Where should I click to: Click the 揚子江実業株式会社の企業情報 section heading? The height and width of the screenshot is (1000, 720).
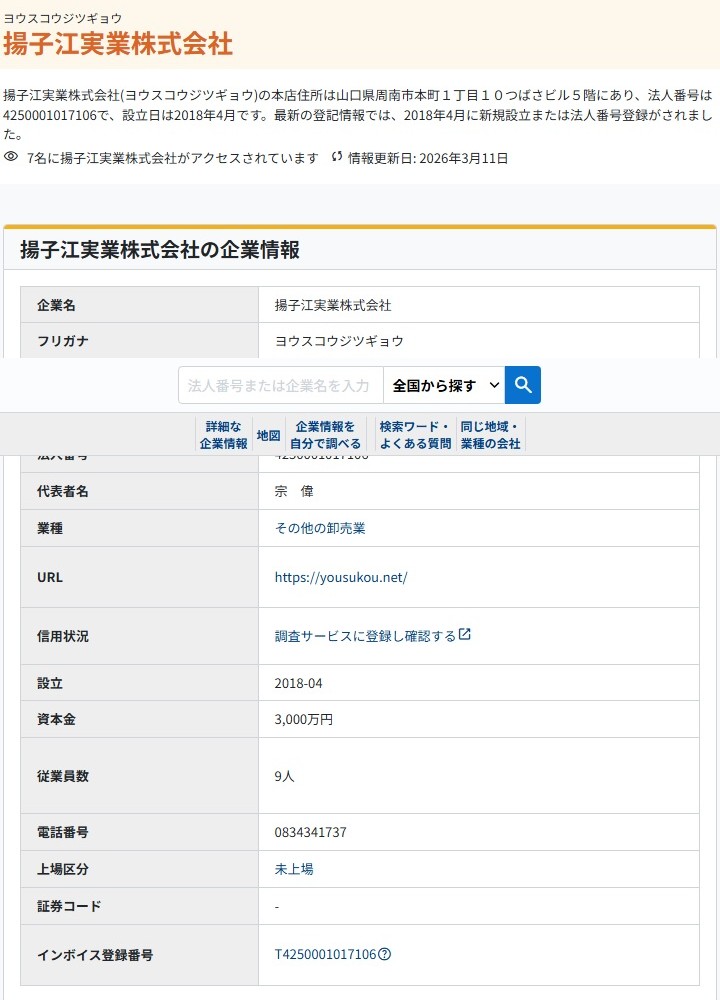pyautogui.click(x=160, y=250)
